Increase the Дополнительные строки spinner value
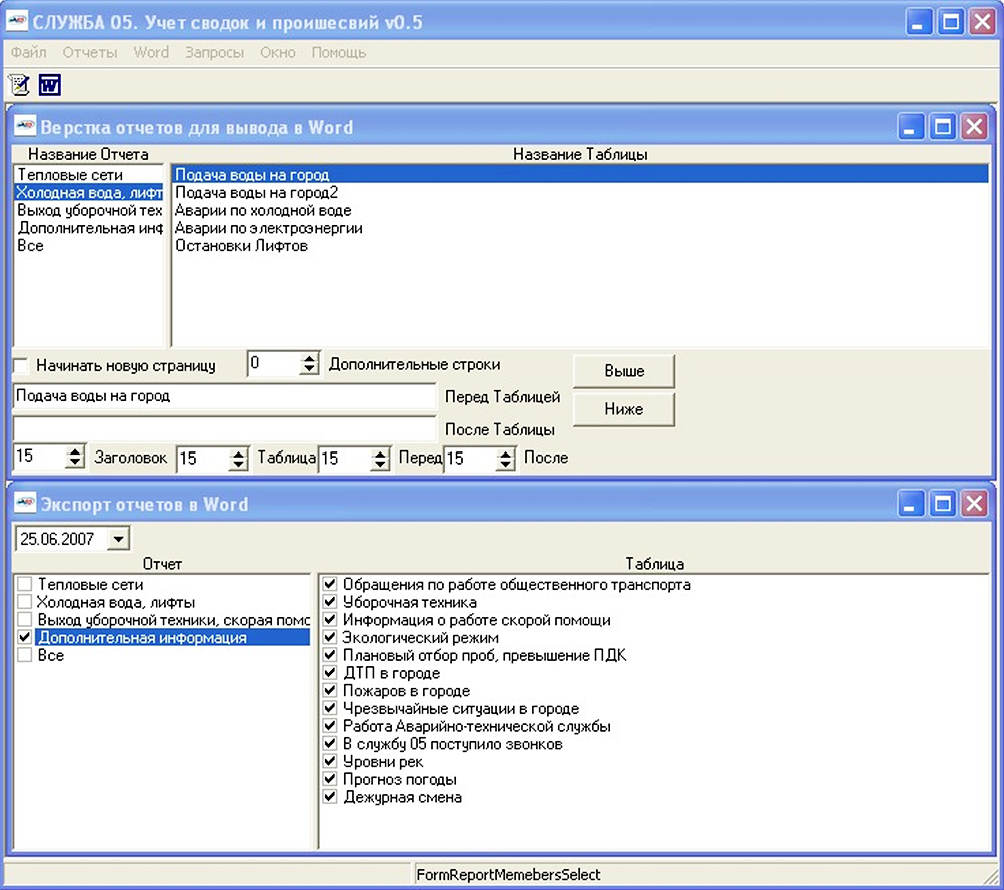 click(309, 359)
